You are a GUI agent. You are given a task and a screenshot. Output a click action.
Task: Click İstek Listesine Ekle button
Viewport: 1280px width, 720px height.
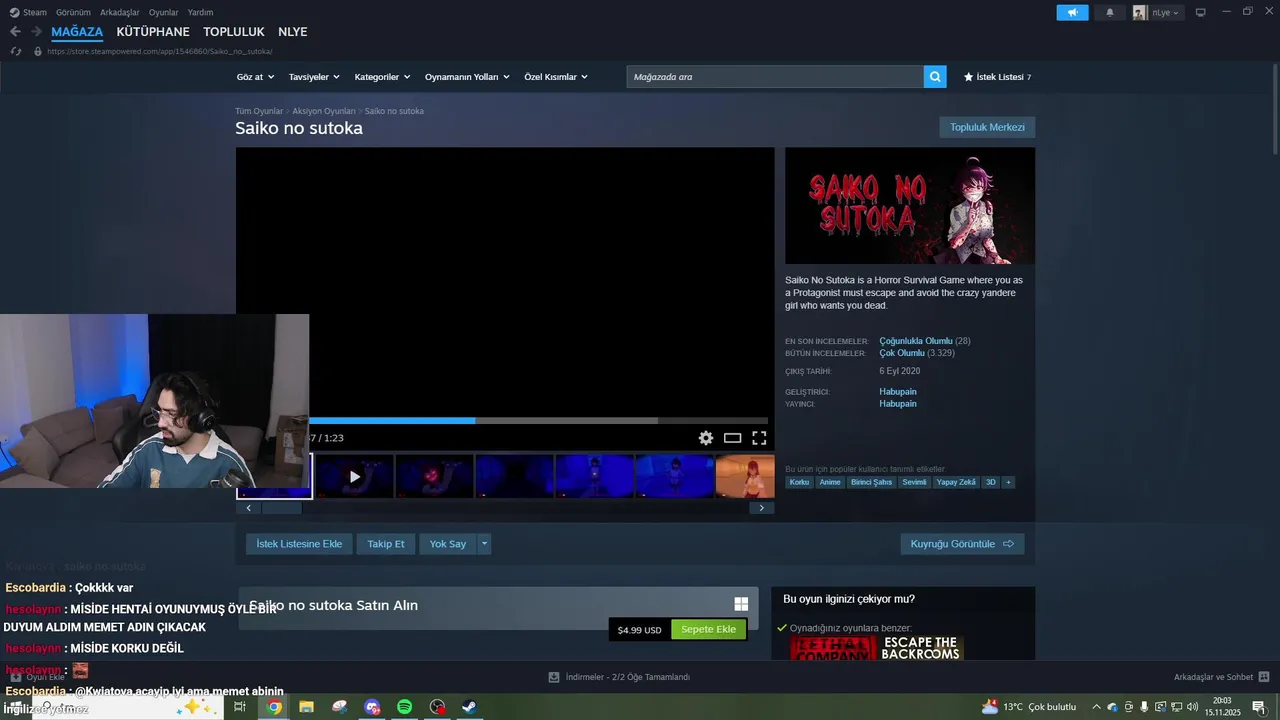(299, 544)
